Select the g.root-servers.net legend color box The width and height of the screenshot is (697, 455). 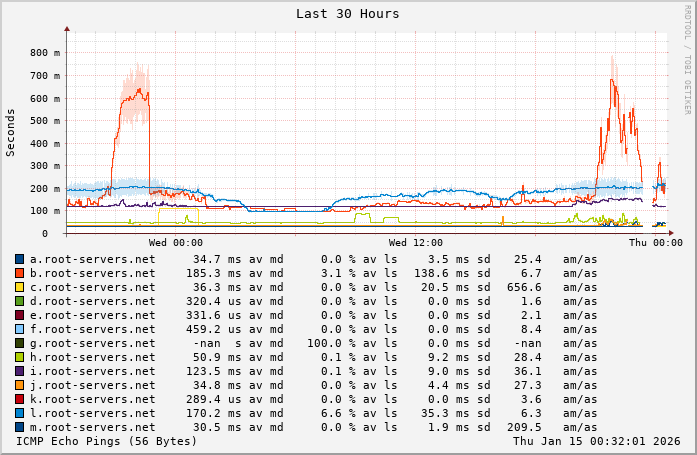click(19, 343)
